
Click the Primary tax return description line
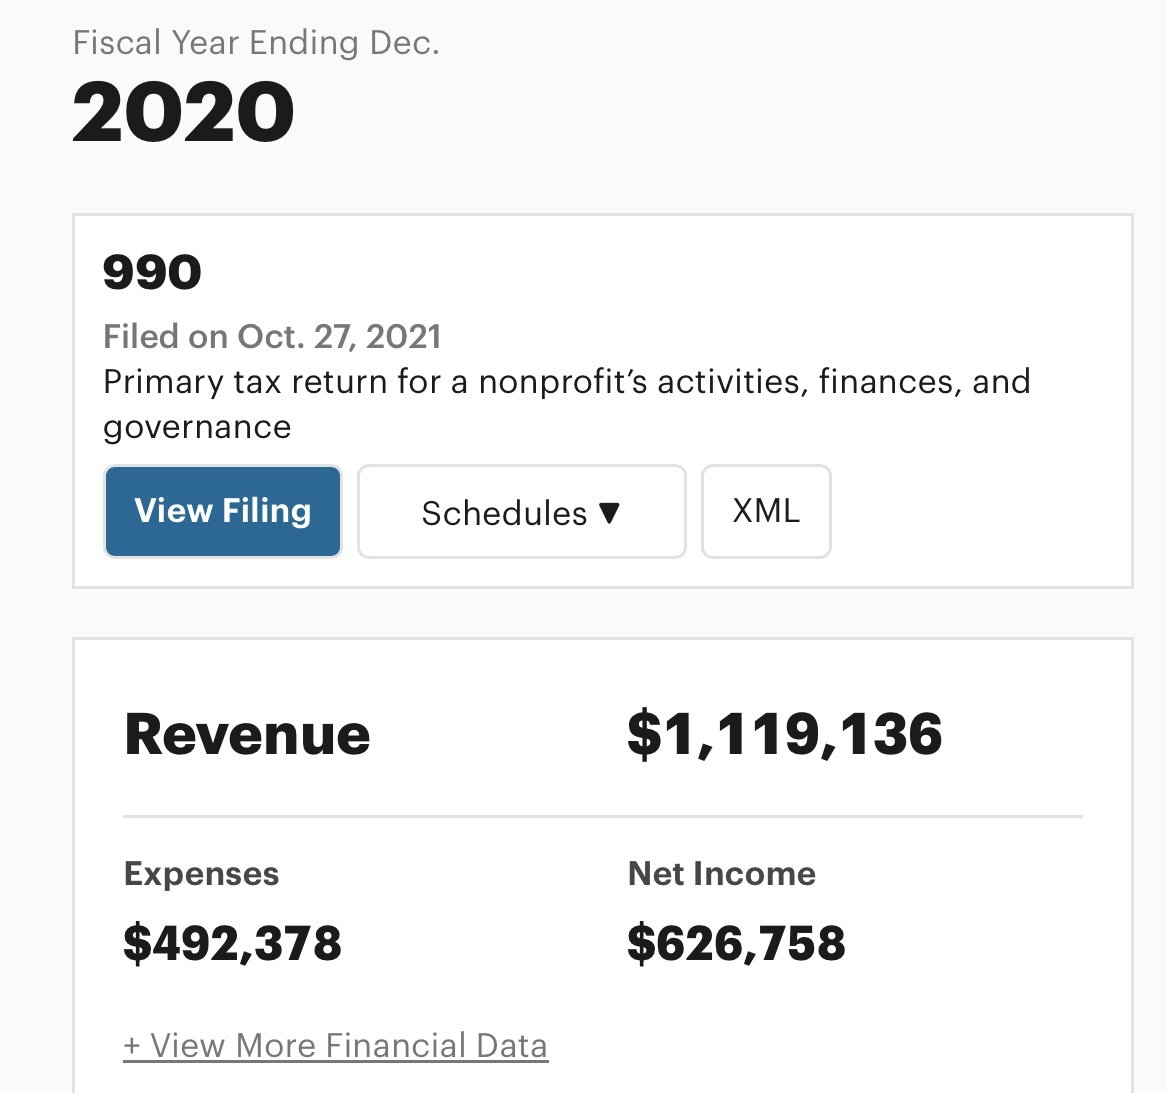[x=566, y=382]
